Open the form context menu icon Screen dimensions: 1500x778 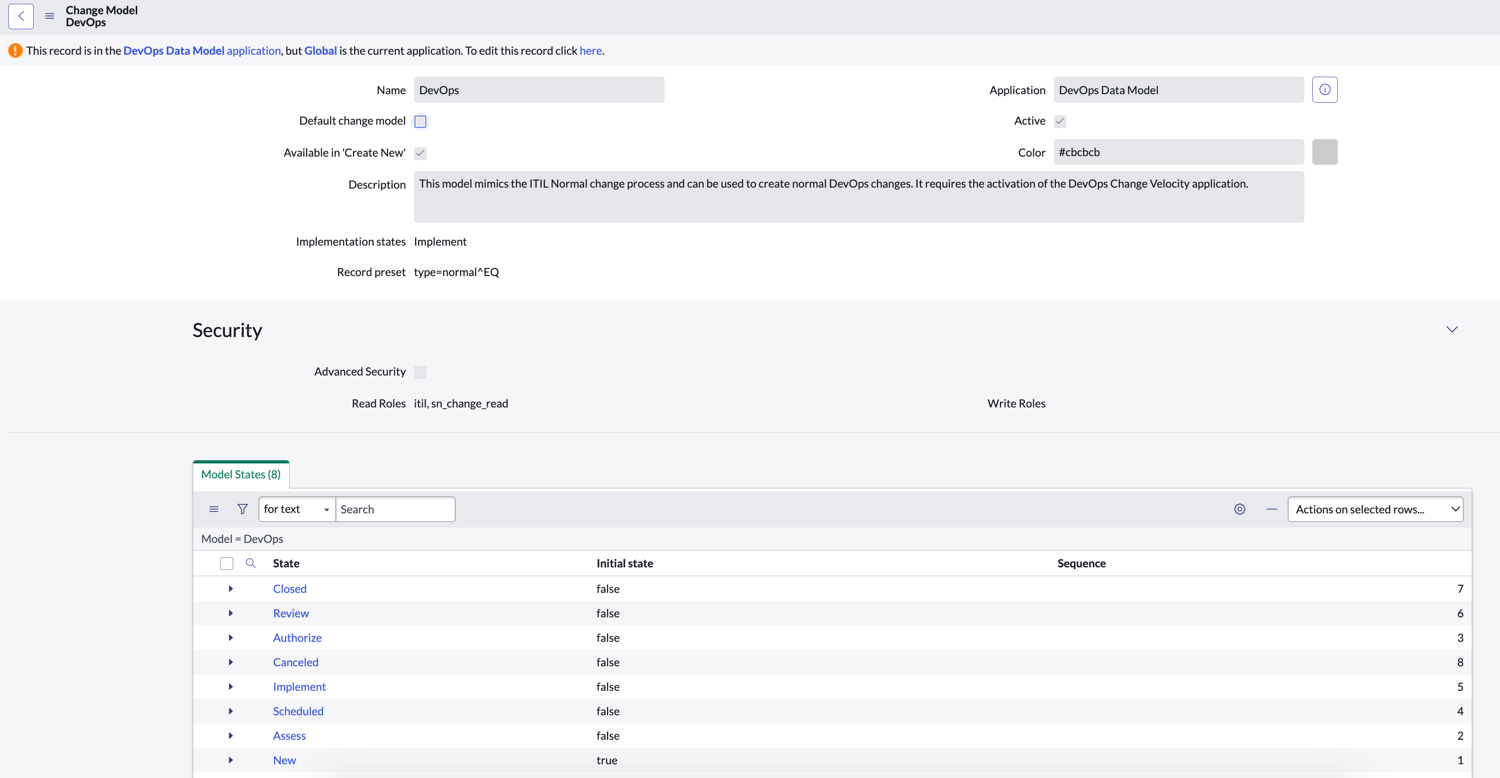click(x=50, y=16)
